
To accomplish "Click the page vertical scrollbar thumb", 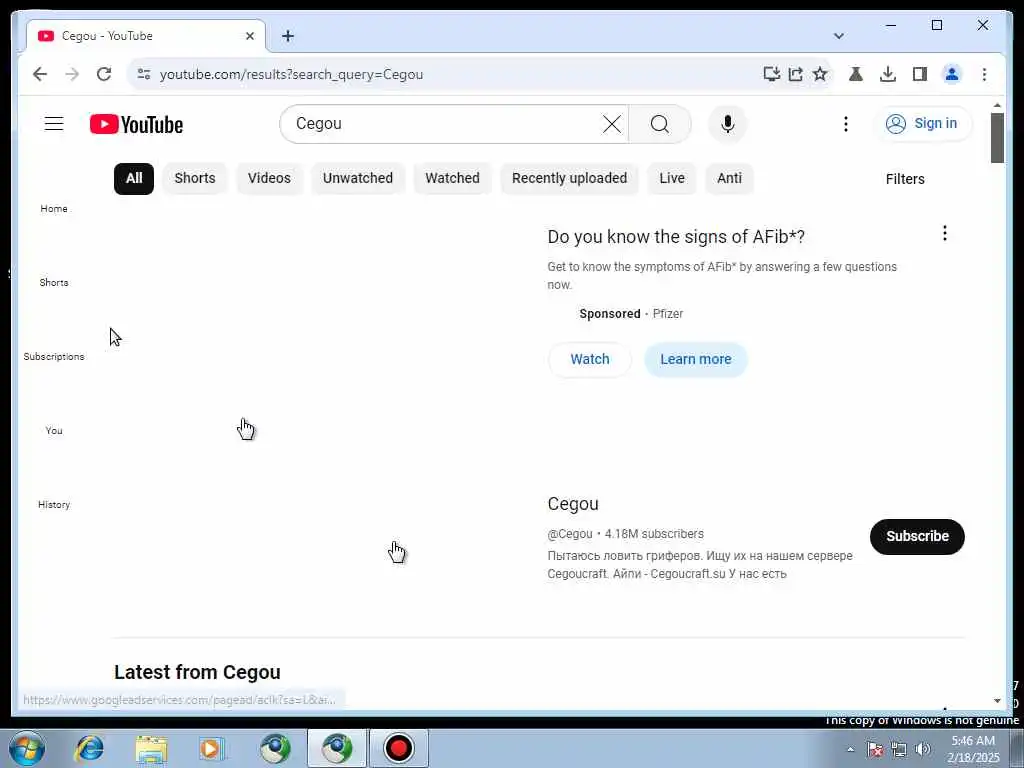I will tap(997, 138).
